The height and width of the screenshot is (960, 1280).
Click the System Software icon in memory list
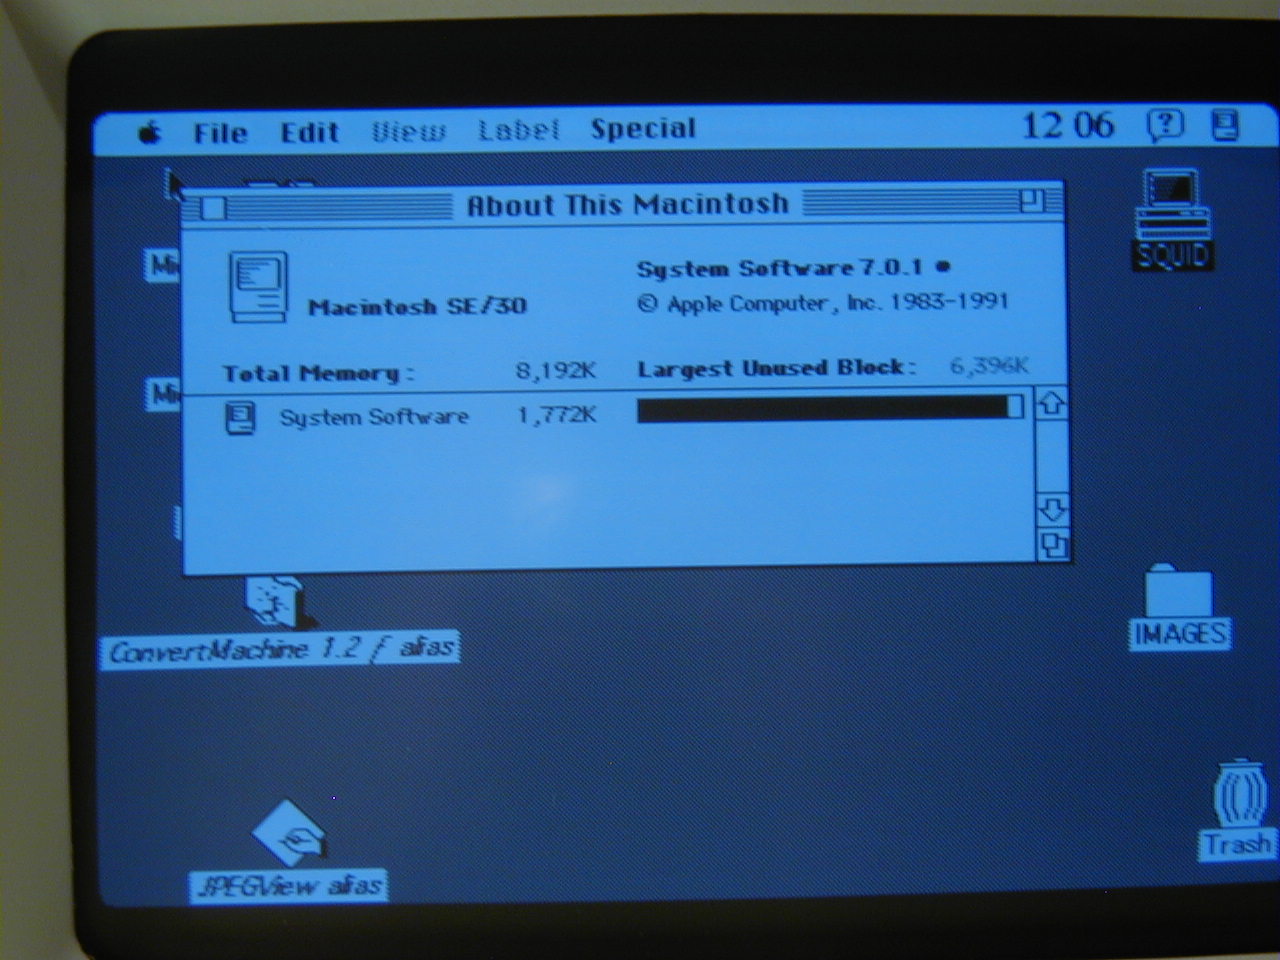click(241, 418)
